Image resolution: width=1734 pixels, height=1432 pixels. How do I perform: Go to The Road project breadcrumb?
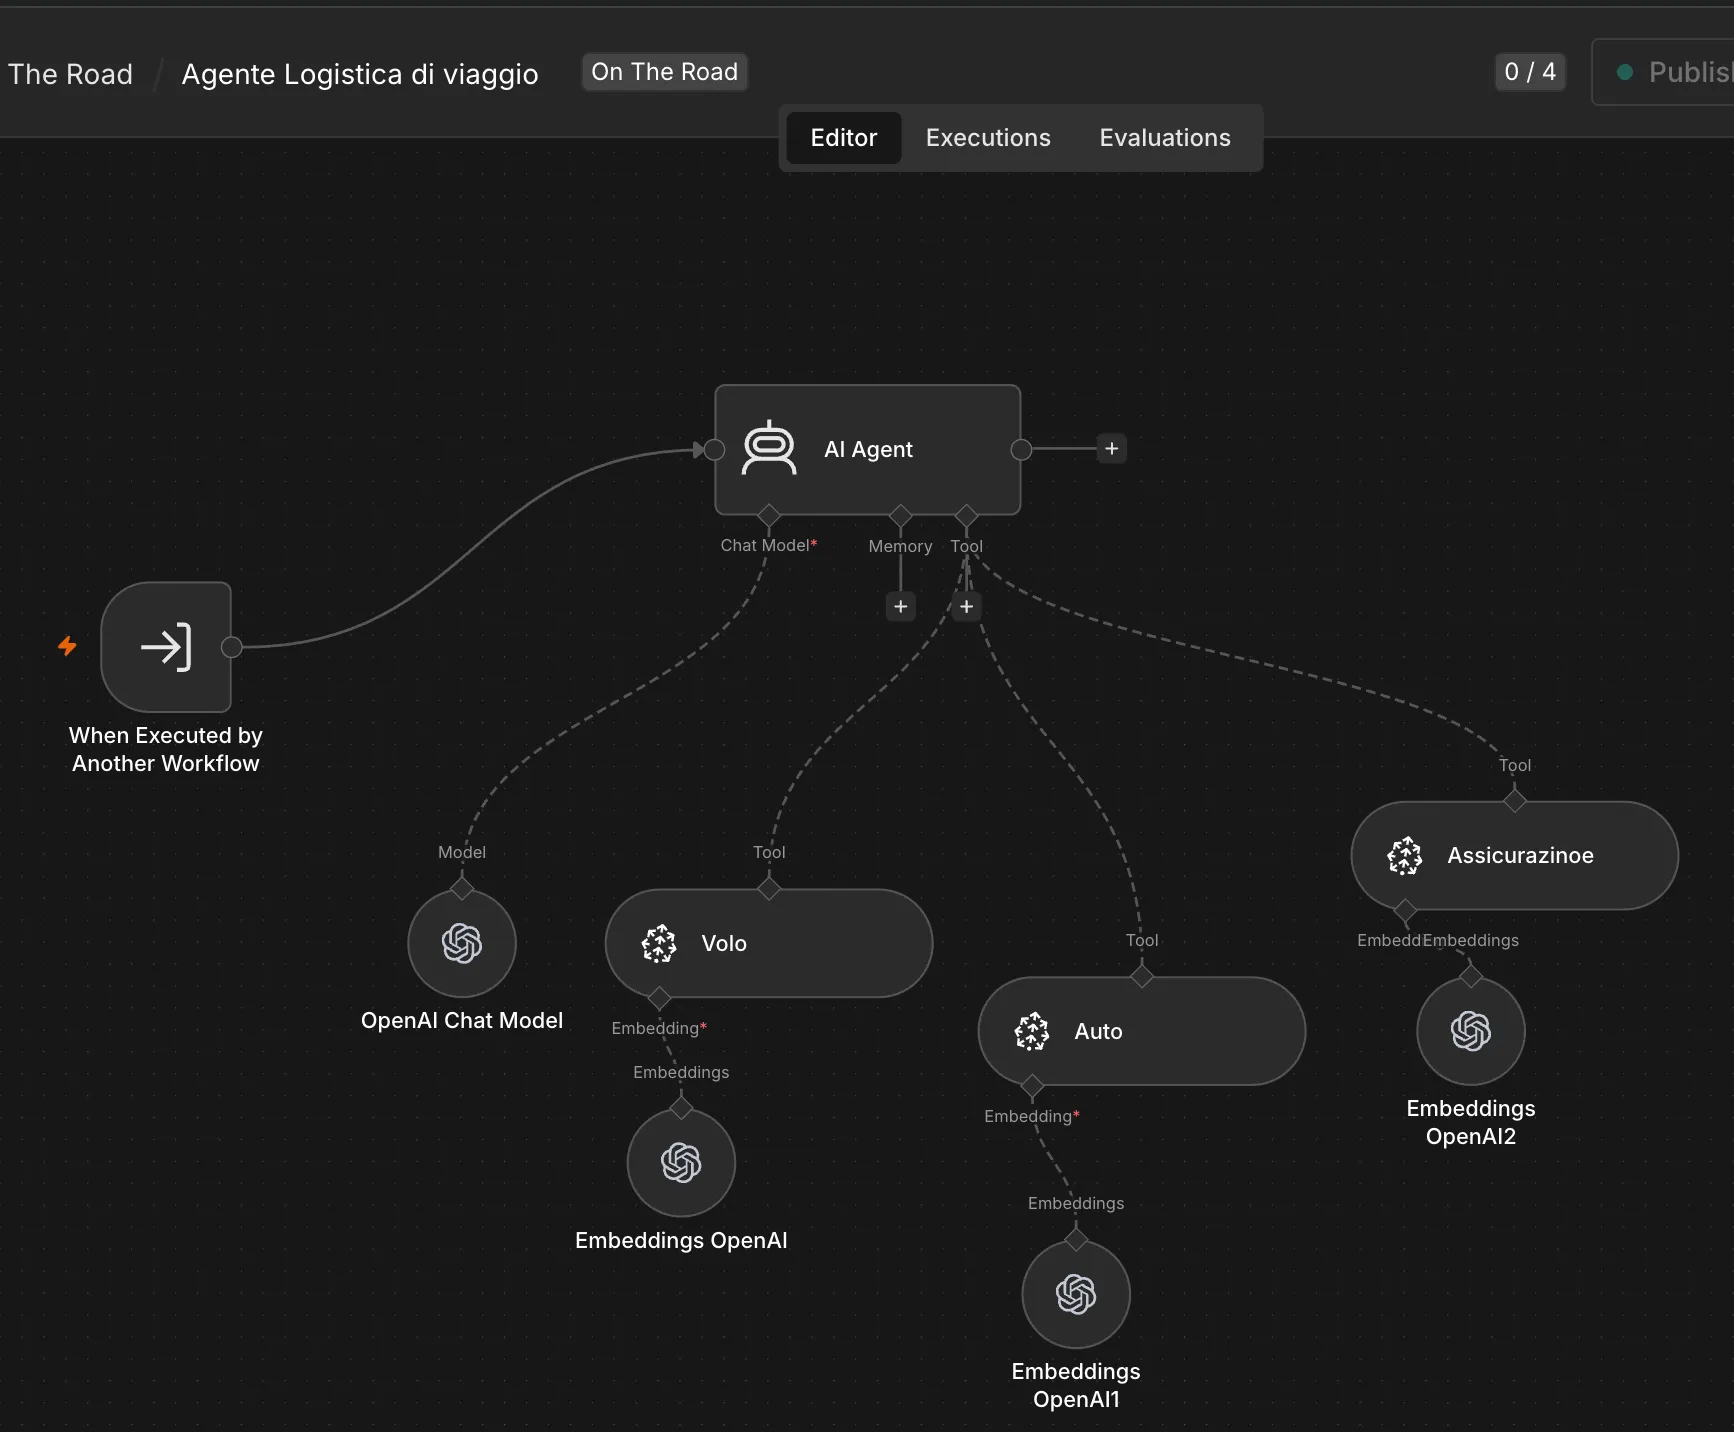(69, 74)
